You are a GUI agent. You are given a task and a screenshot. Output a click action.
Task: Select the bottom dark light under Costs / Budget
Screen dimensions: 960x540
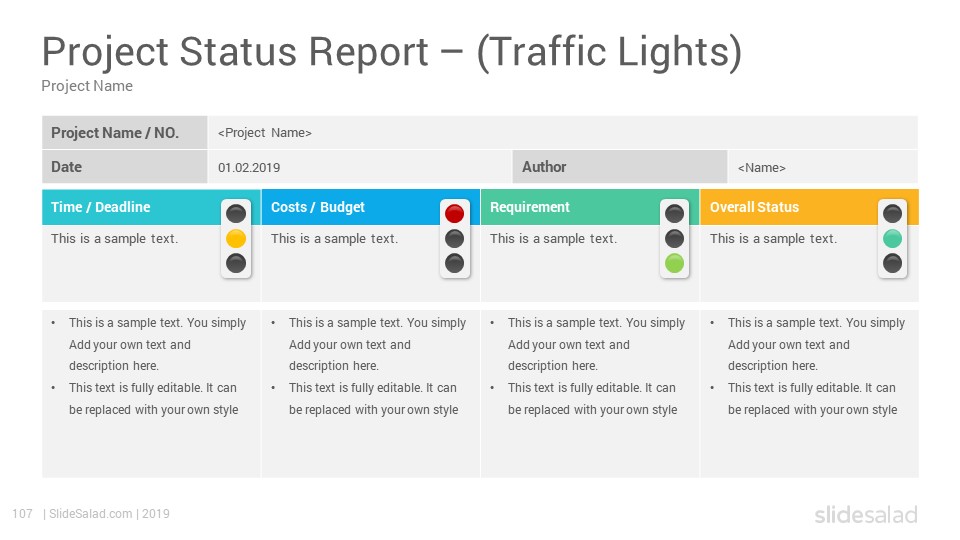[x=454, y=263]
